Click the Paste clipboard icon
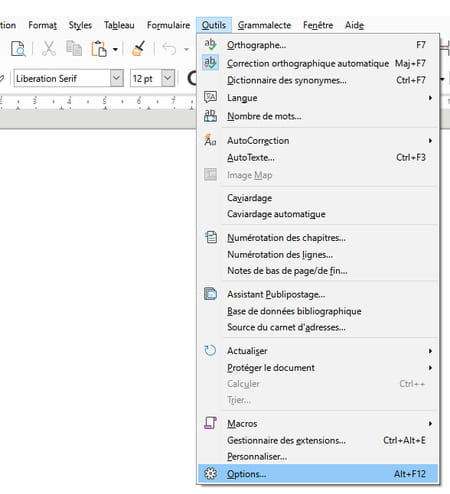450x494 pixels. click(99, 49)
